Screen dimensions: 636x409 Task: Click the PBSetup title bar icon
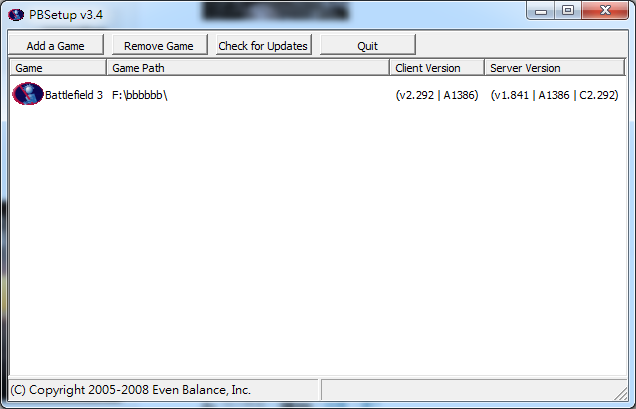tap(16, 15)
